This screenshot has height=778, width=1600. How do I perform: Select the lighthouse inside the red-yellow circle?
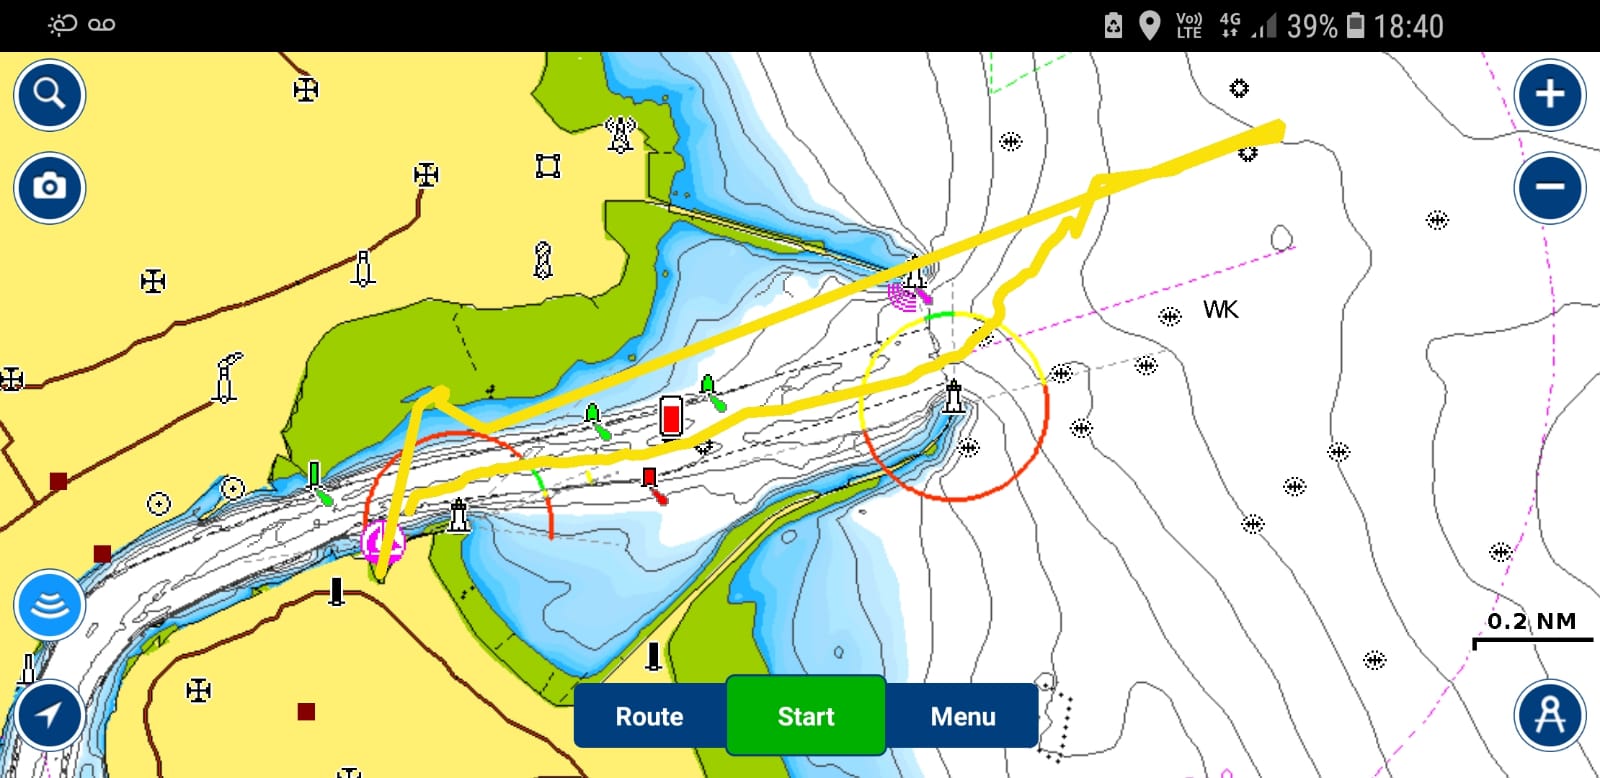pos(954,397)
